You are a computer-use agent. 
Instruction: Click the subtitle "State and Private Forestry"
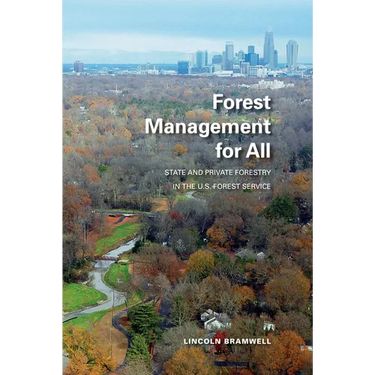point(217,173)
